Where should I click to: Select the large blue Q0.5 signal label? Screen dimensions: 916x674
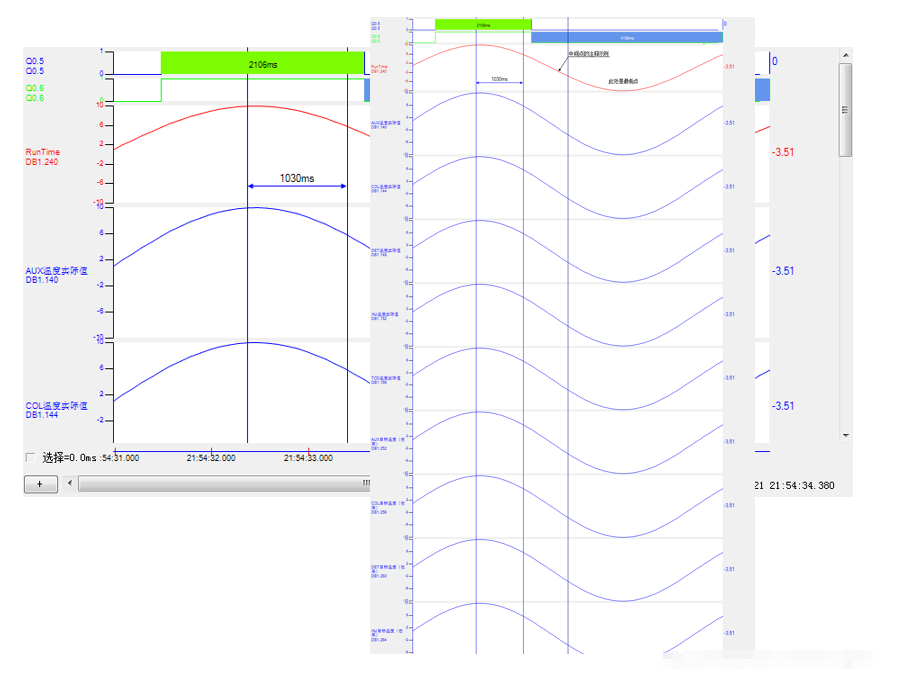tap(35, 66)
